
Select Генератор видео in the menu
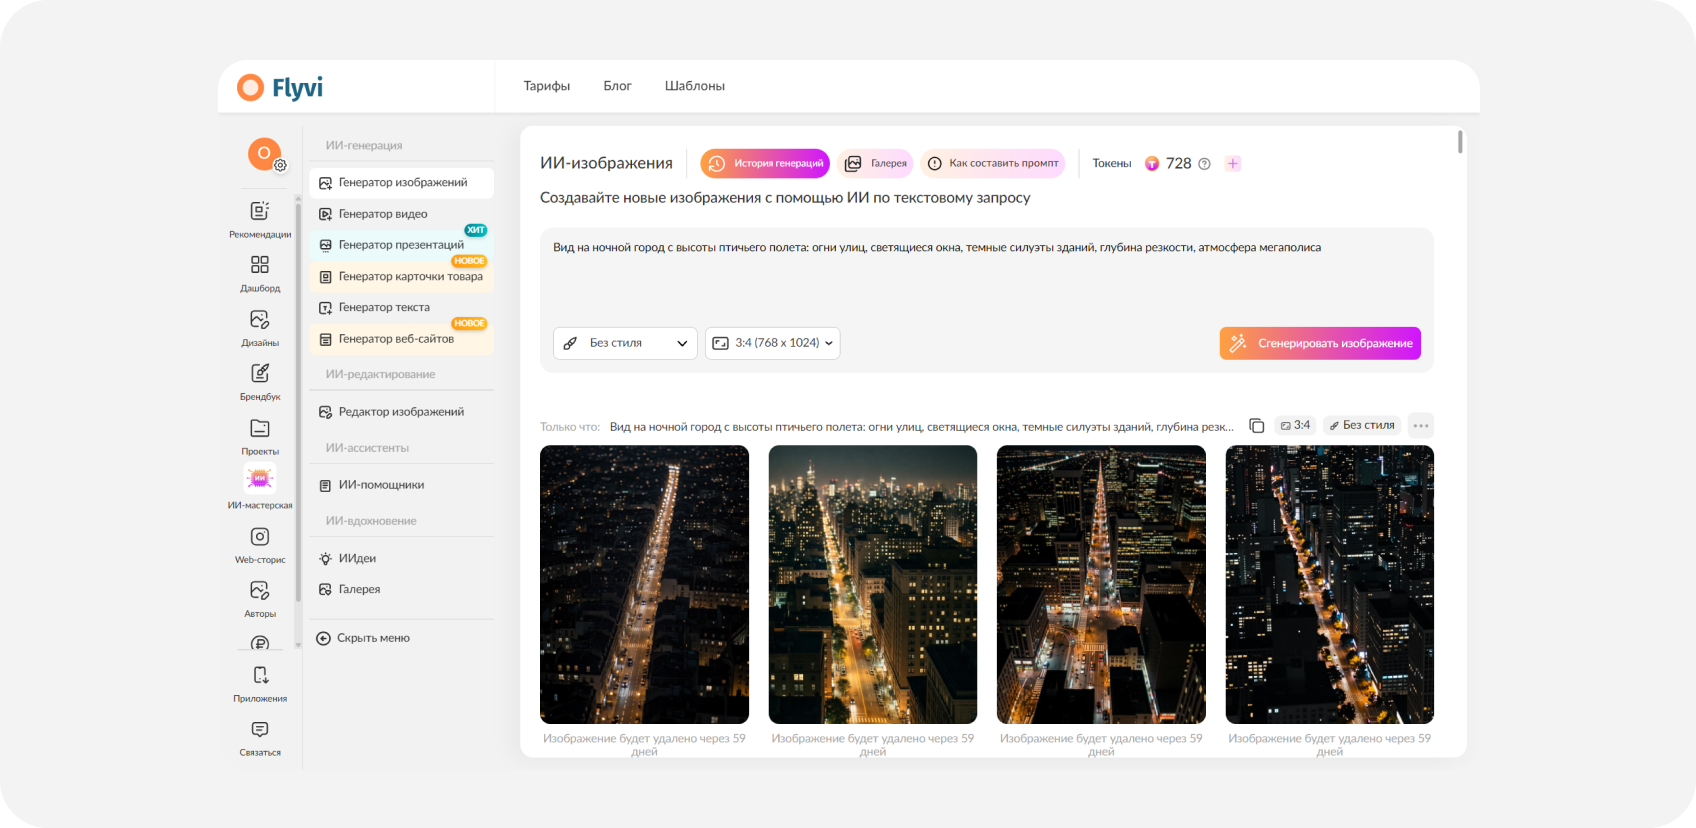[402, 214]
